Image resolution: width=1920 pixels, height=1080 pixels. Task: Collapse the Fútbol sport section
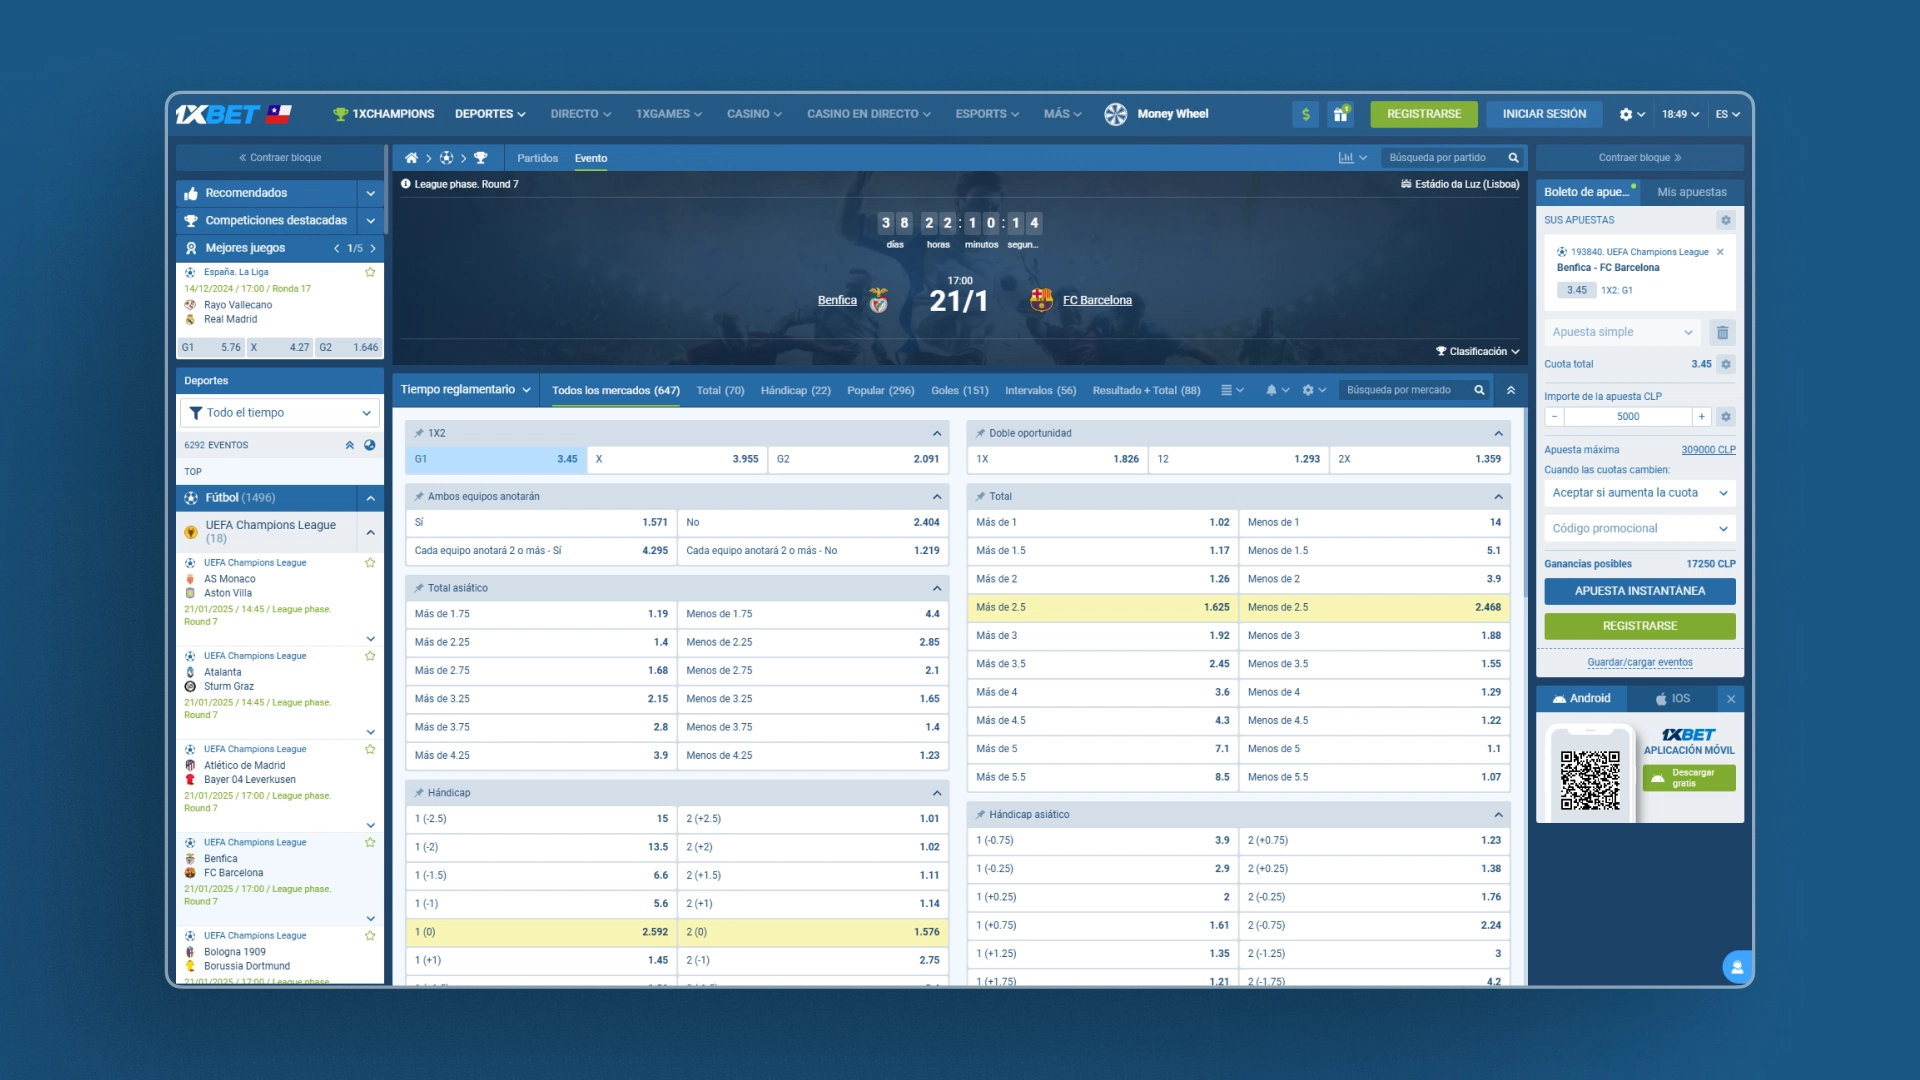(x=370, y=498)
